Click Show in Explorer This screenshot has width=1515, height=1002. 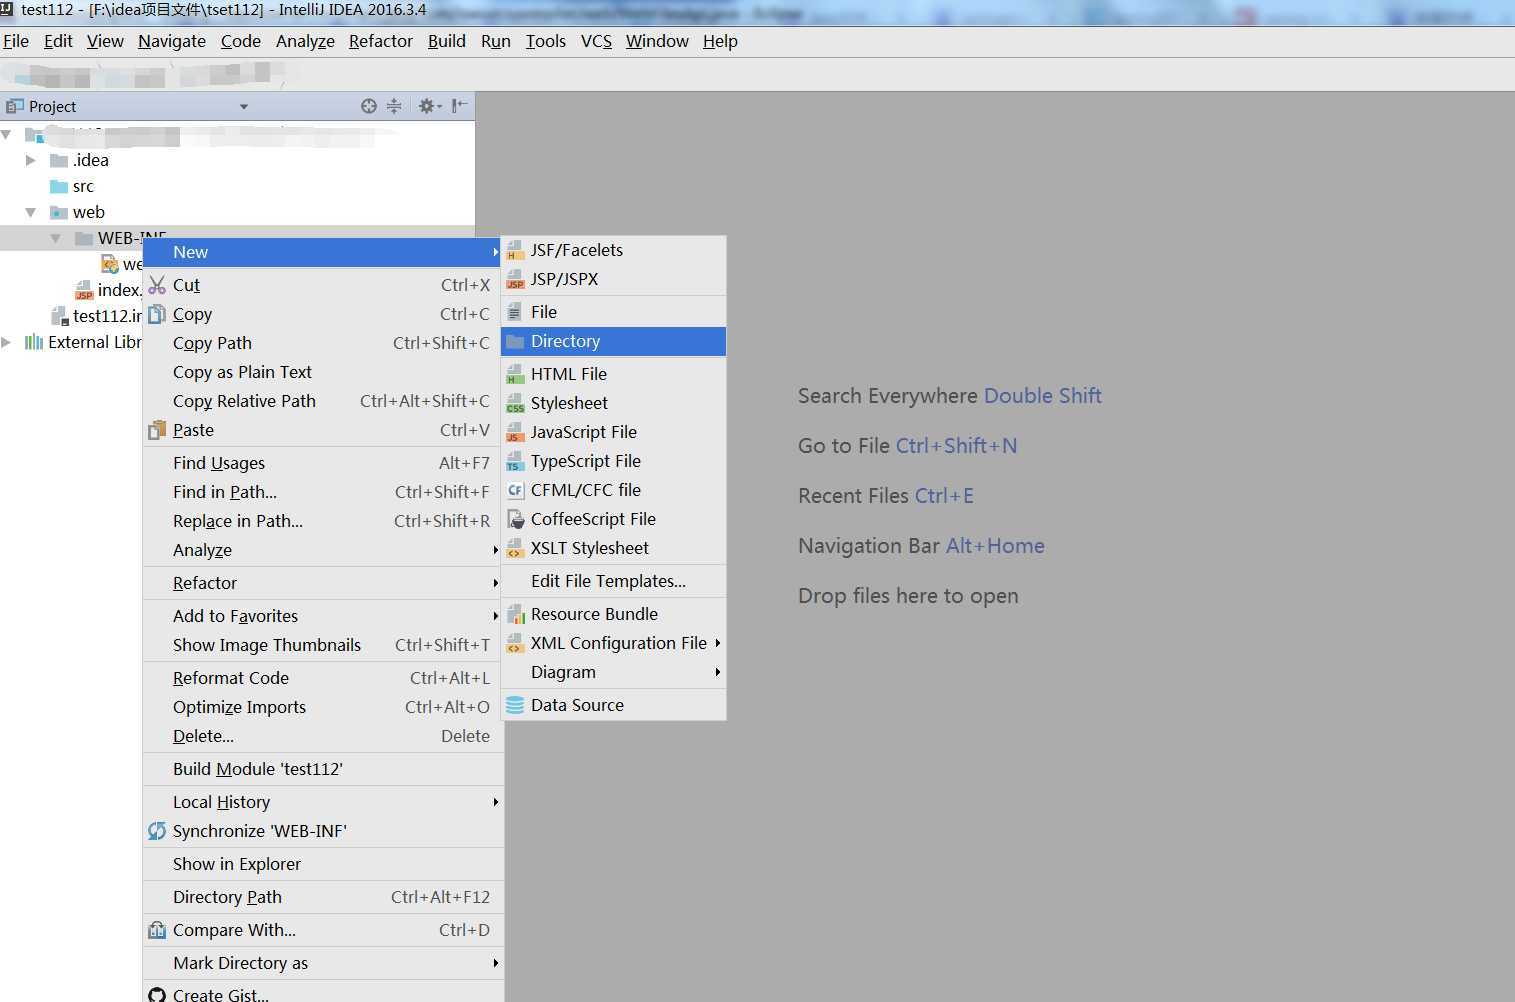click(323, 864)
